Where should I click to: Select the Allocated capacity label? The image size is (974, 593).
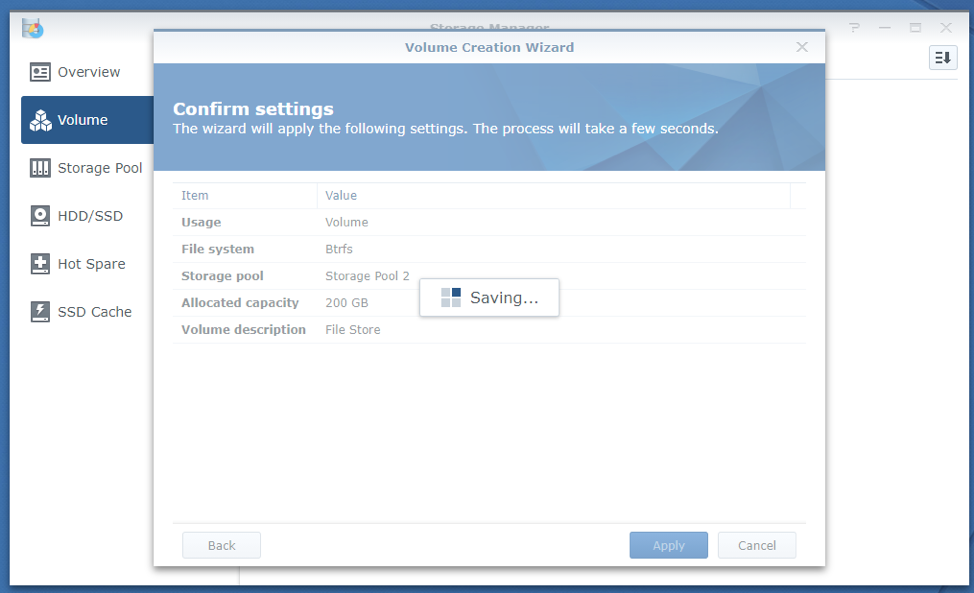[240, 302]
